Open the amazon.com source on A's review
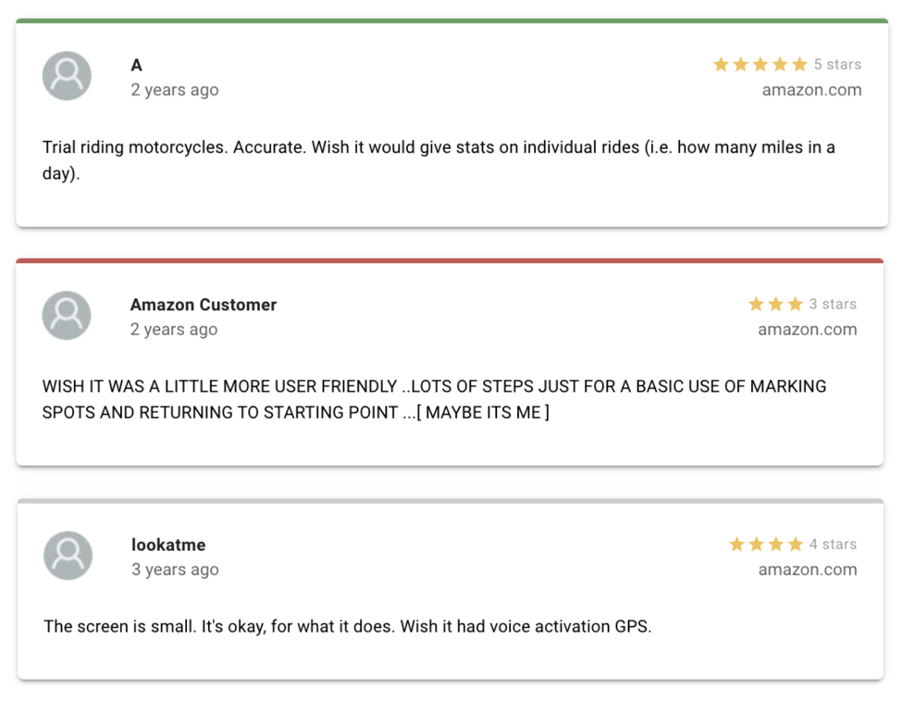 [811, 90]
